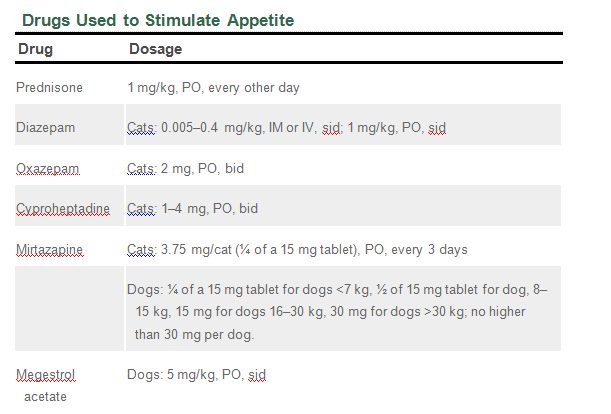Click the "Dosage" column header
This screenshot has height=414, width=611.
[155, 49]
